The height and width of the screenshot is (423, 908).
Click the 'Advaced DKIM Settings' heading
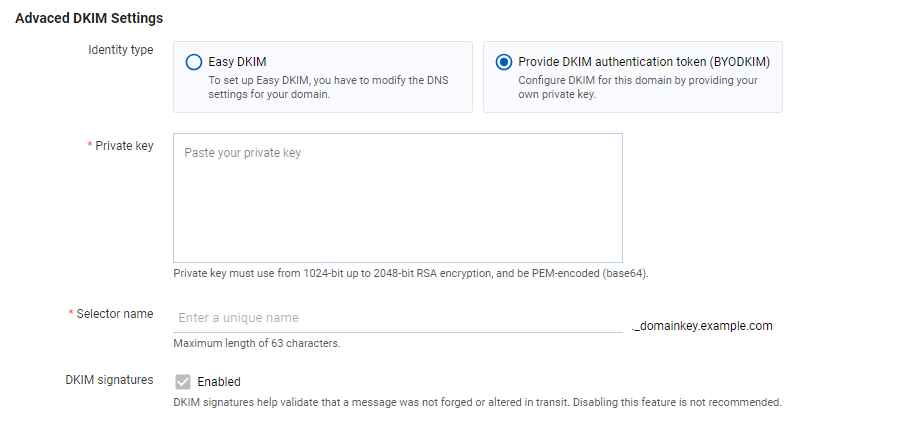pyautogui.click(x=89, y=19)
